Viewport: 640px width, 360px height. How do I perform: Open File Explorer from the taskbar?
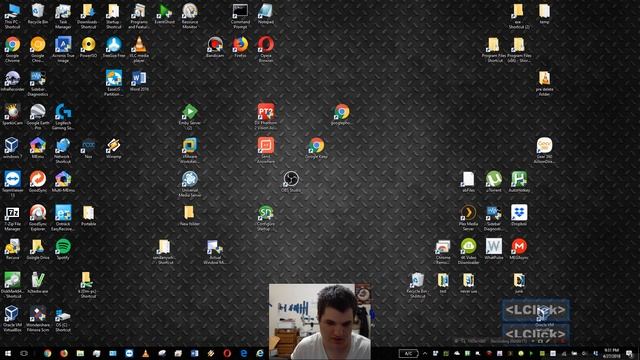80,353
